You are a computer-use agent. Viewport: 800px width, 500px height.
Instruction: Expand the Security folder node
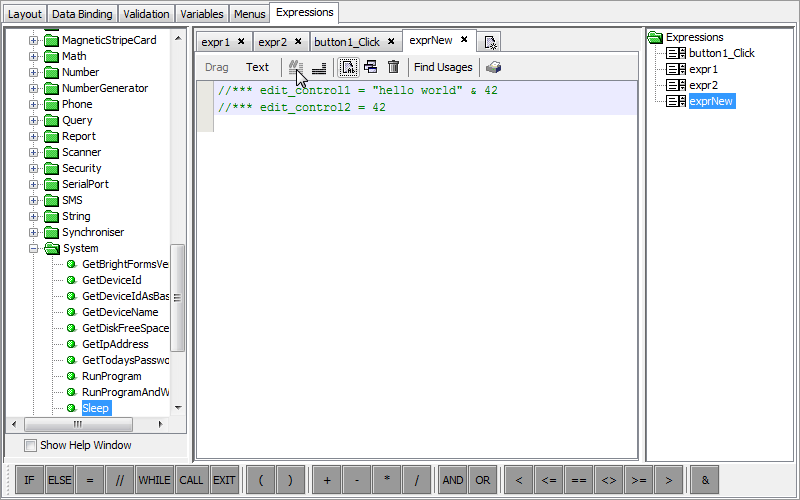33,168
